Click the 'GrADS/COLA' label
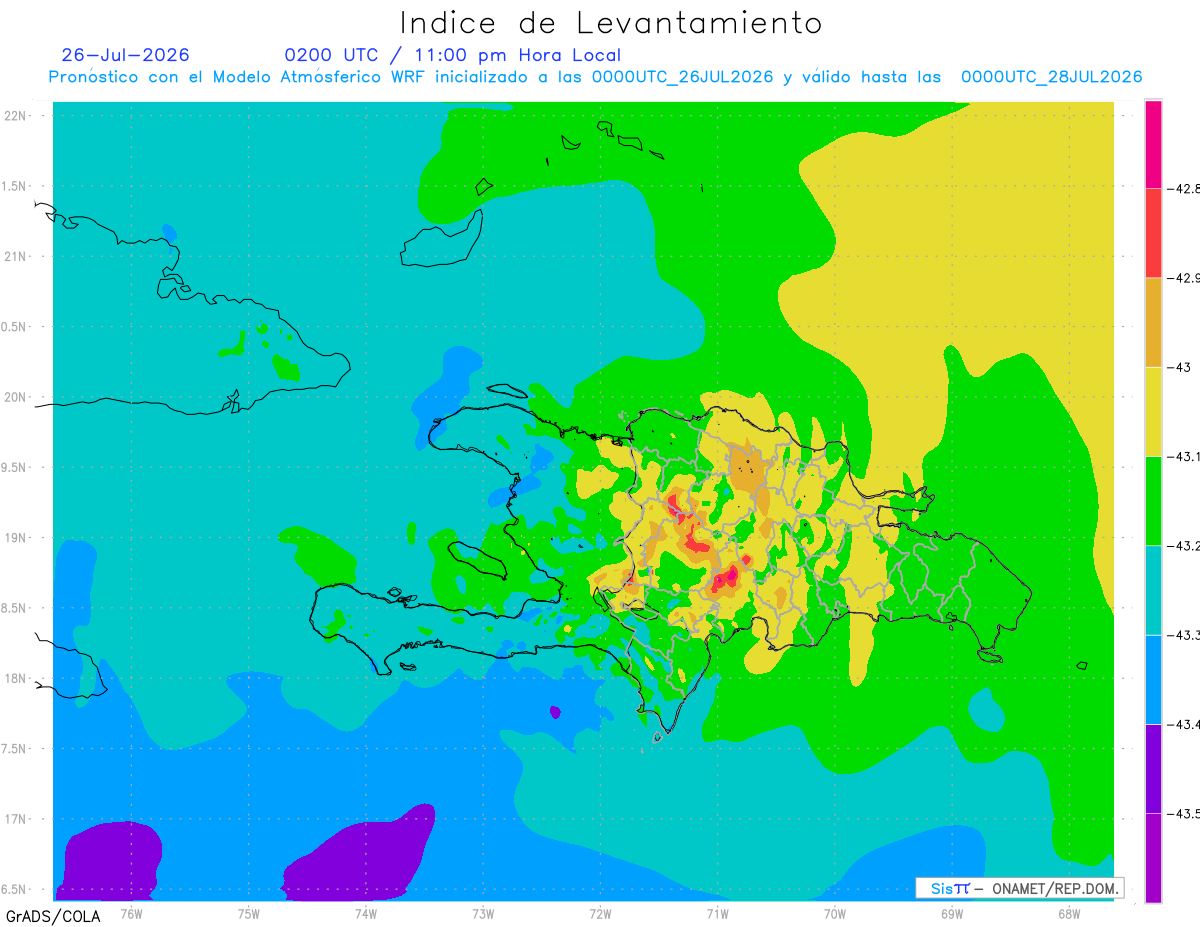The width and height of the screenshot is (1200, 927). tap(53, 916)
